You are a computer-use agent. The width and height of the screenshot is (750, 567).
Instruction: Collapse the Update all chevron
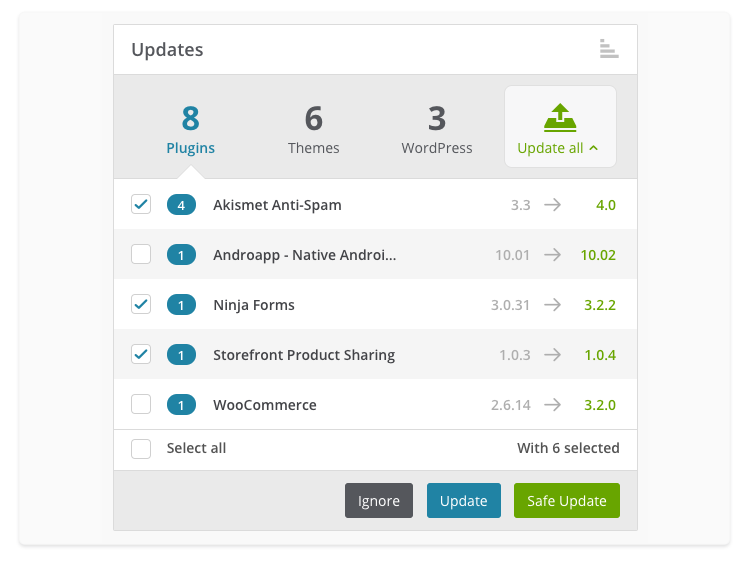tap(594, 148)
